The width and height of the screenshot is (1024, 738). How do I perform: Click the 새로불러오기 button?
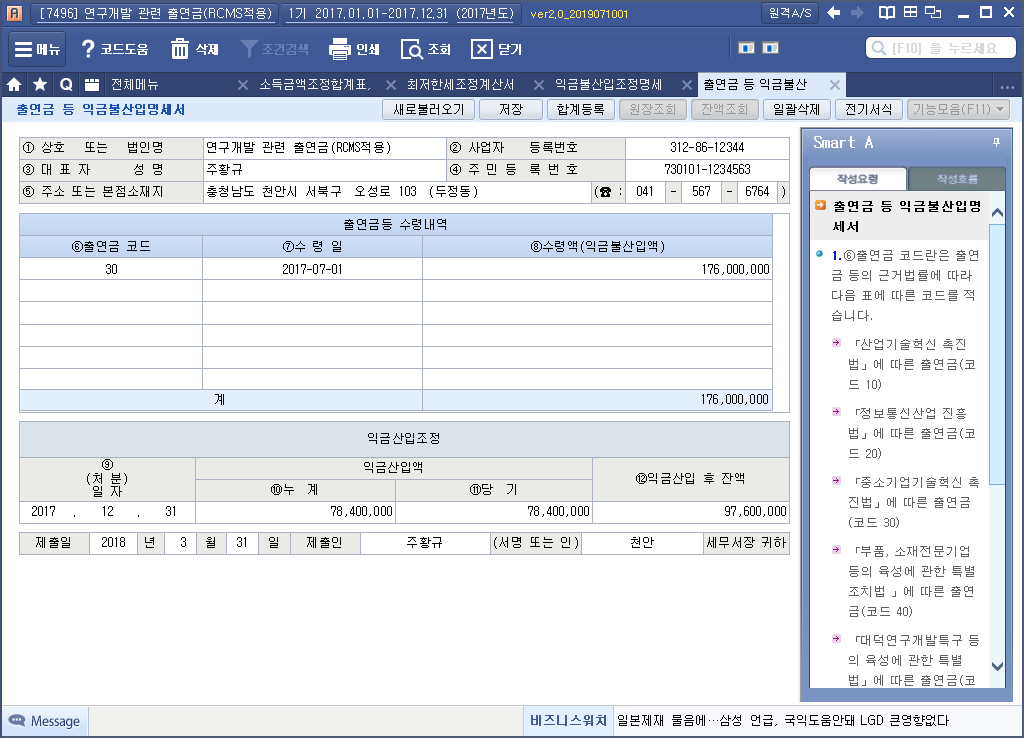click(x=428, y=110)
